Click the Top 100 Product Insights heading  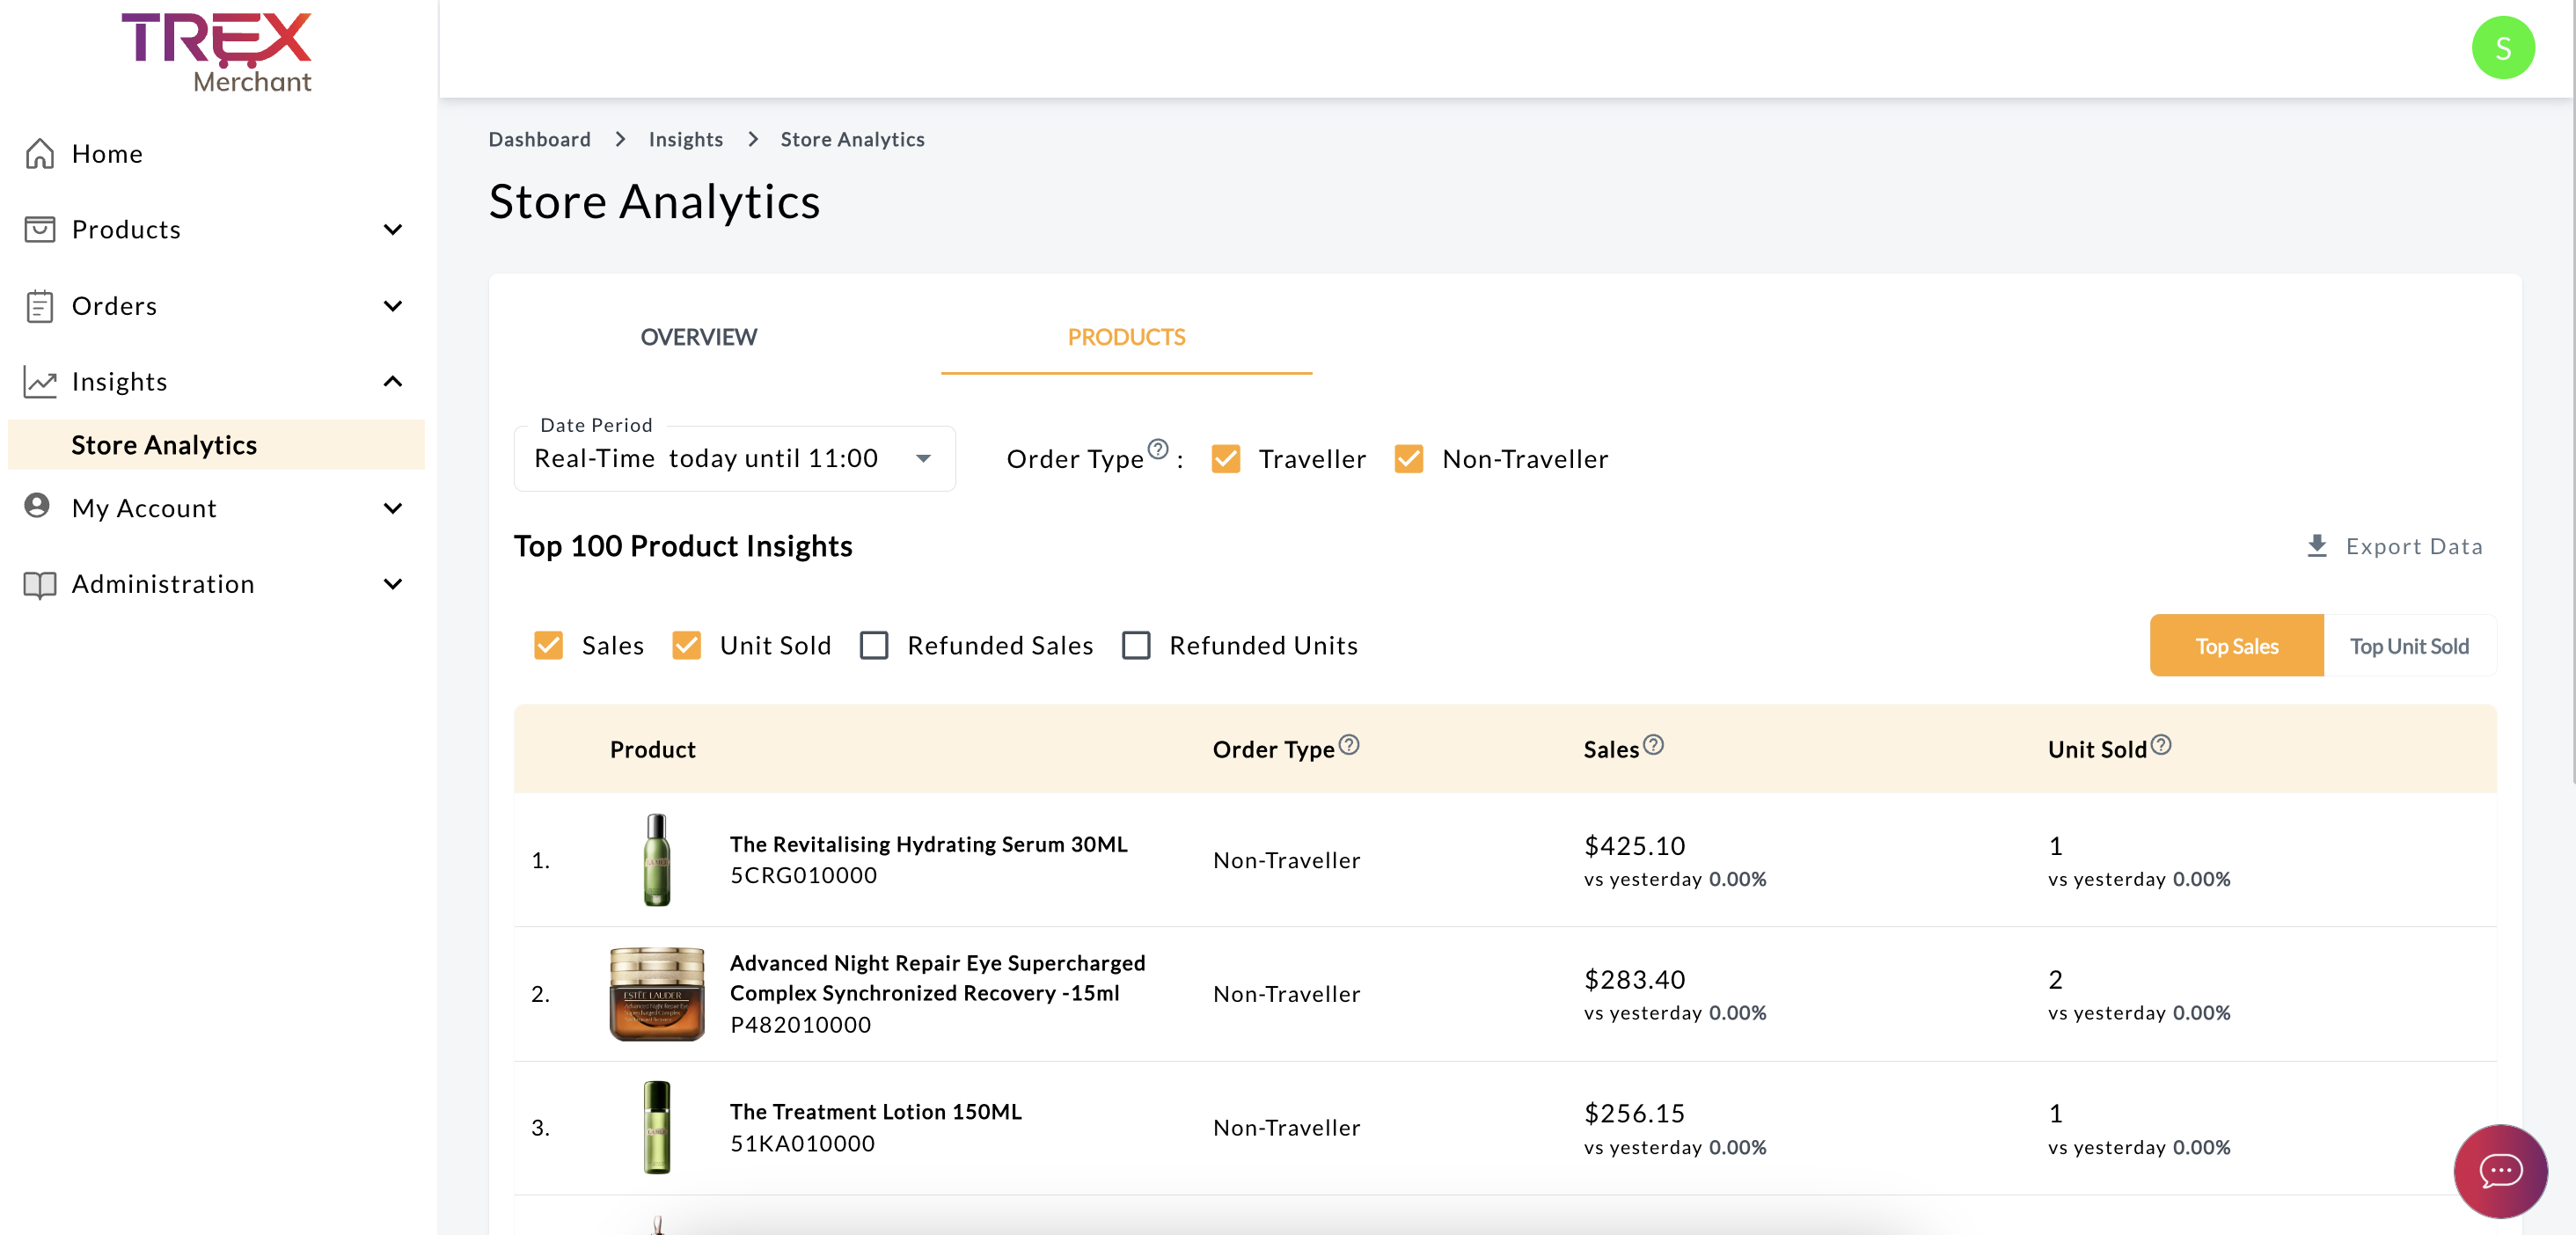pos(683,546)
